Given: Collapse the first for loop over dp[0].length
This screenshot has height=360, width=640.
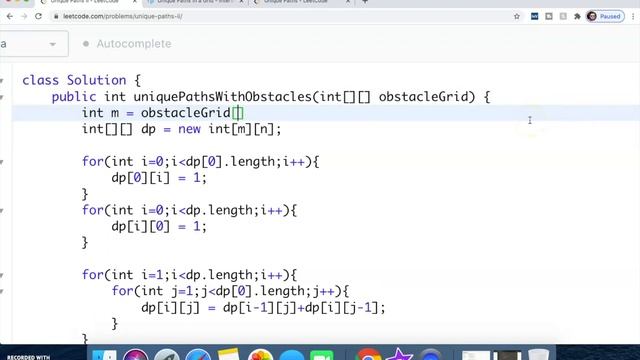Looking at the screenshot, I should click(x=2, y=162).
